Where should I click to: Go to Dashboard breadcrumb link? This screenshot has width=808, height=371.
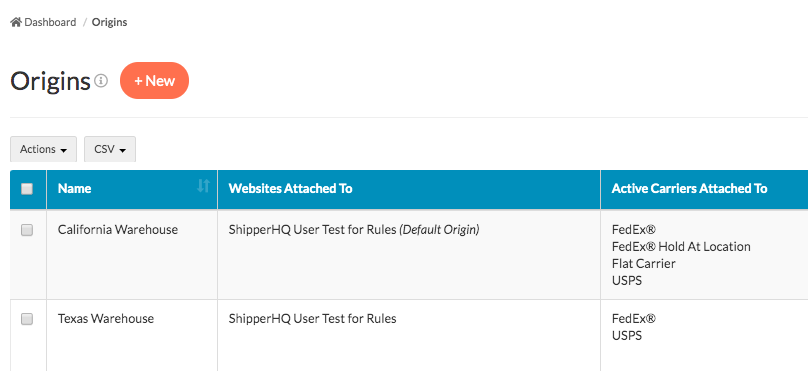tap(50, 22)
